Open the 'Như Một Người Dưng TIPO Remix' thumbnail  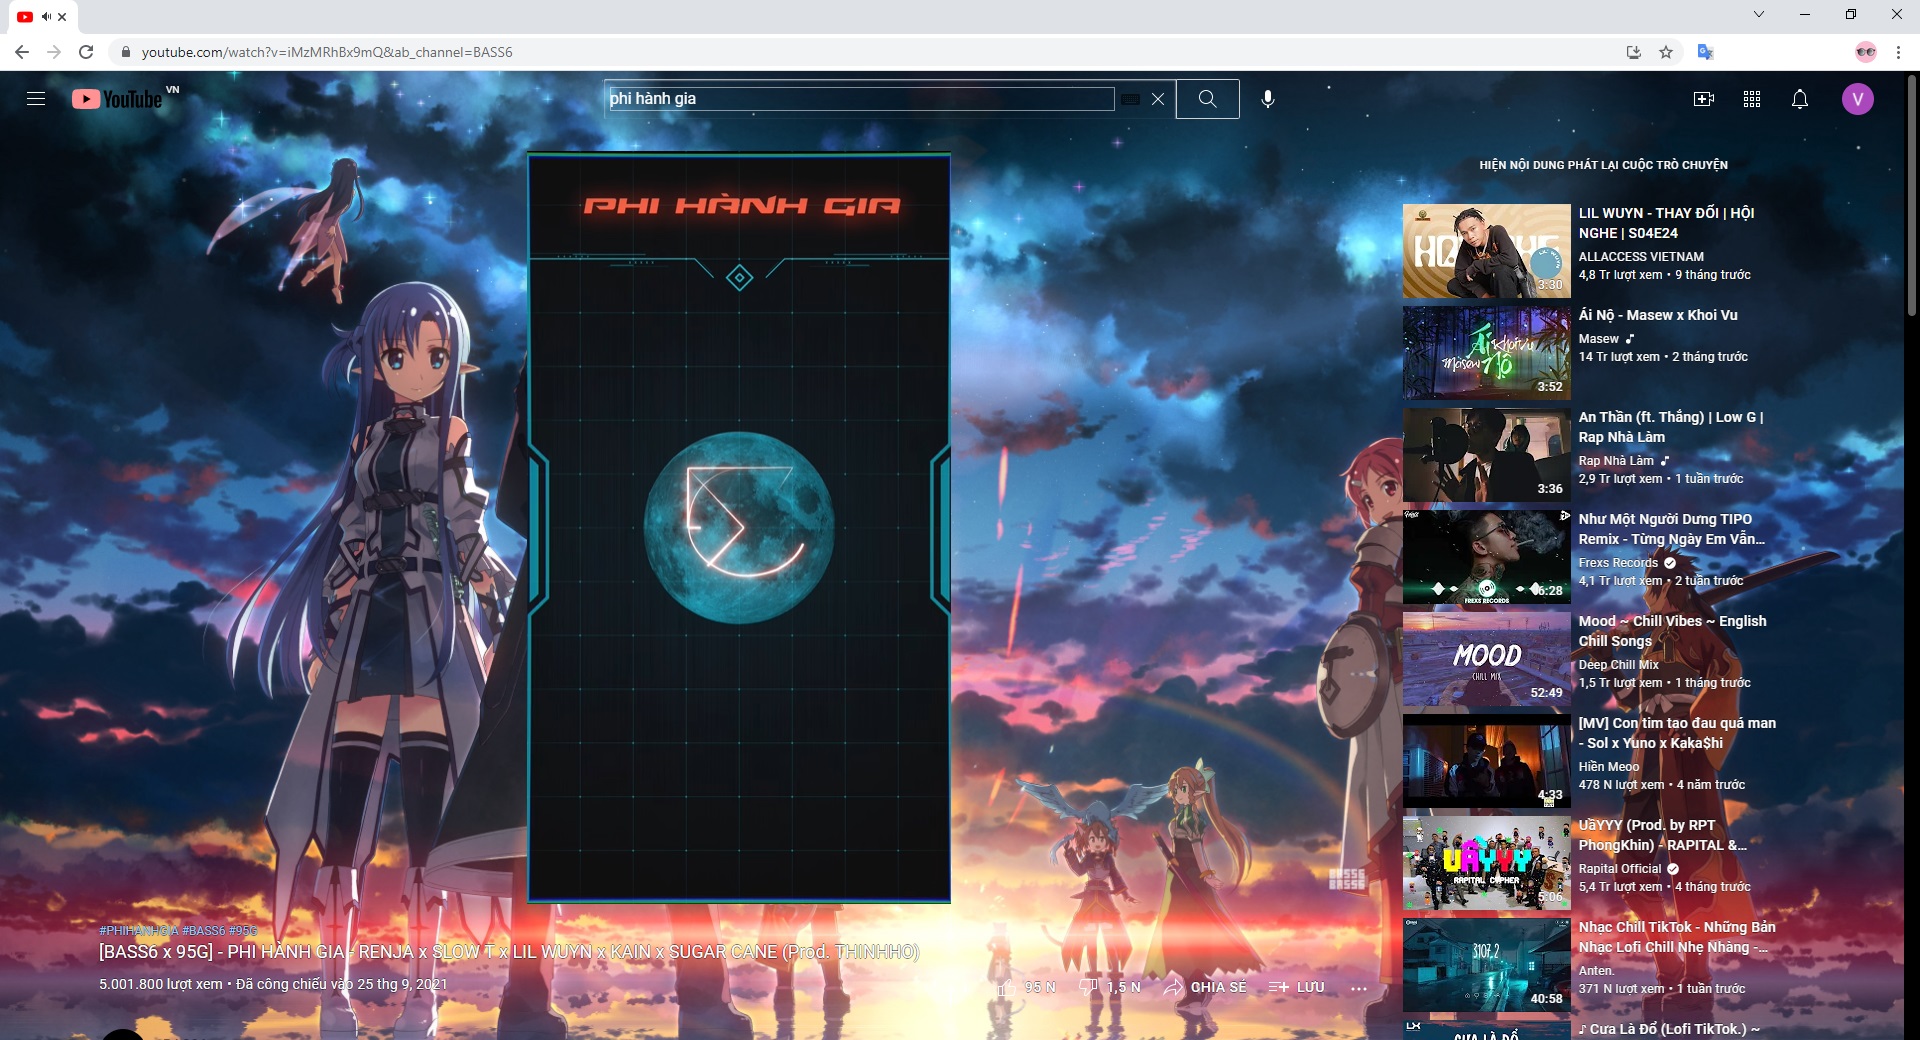[x=1487, y=557]
